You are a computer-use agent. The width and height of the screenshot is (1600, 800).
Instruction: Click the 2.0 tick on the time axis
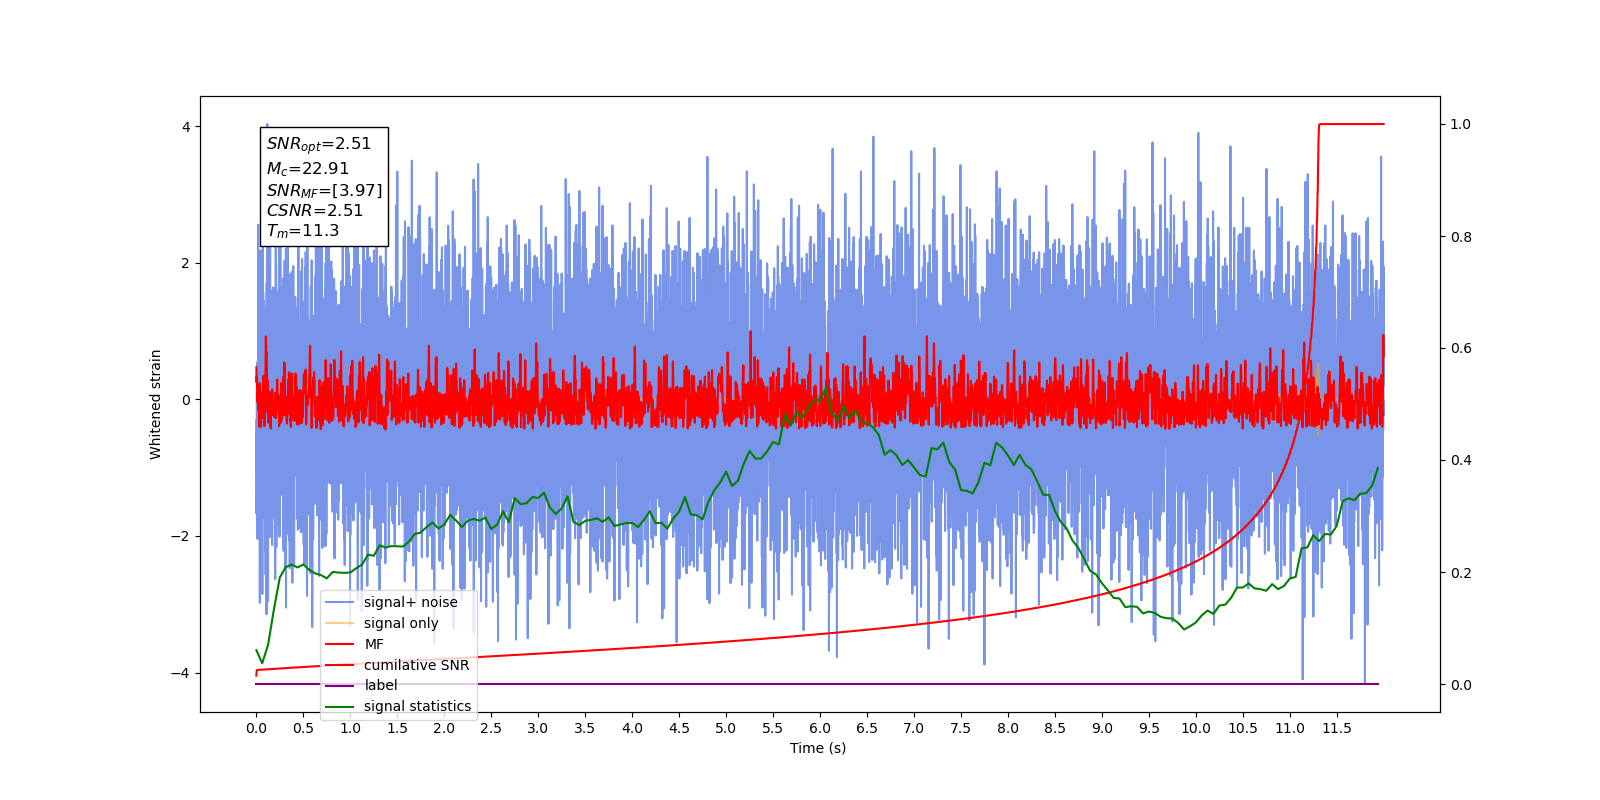point(444,728)
